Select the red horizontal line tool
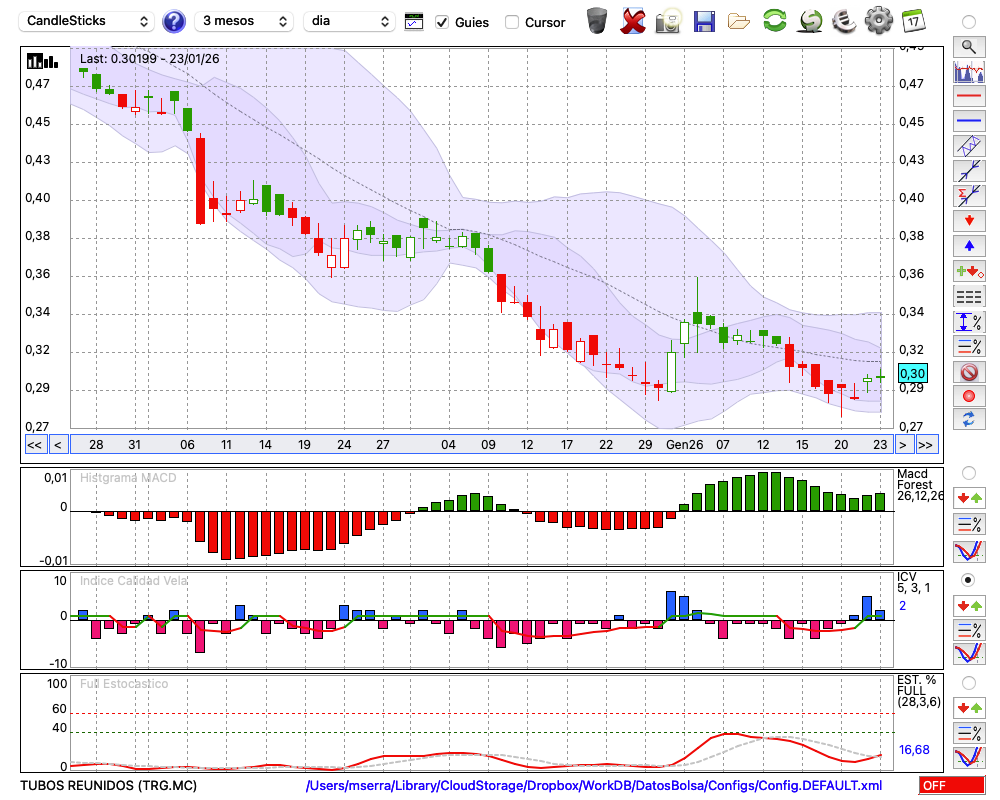1000x800 pixels. click(x=969, y=96)
